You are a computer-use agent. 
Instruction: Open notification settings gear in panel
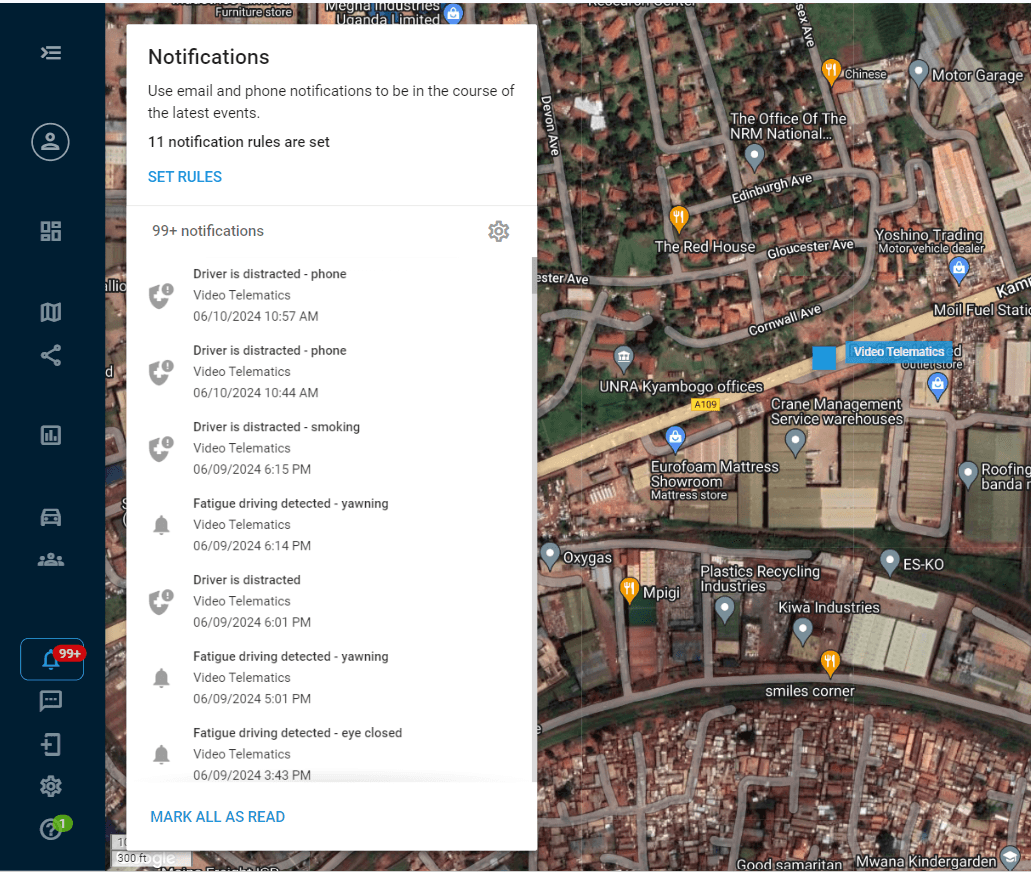pos(498,231)
